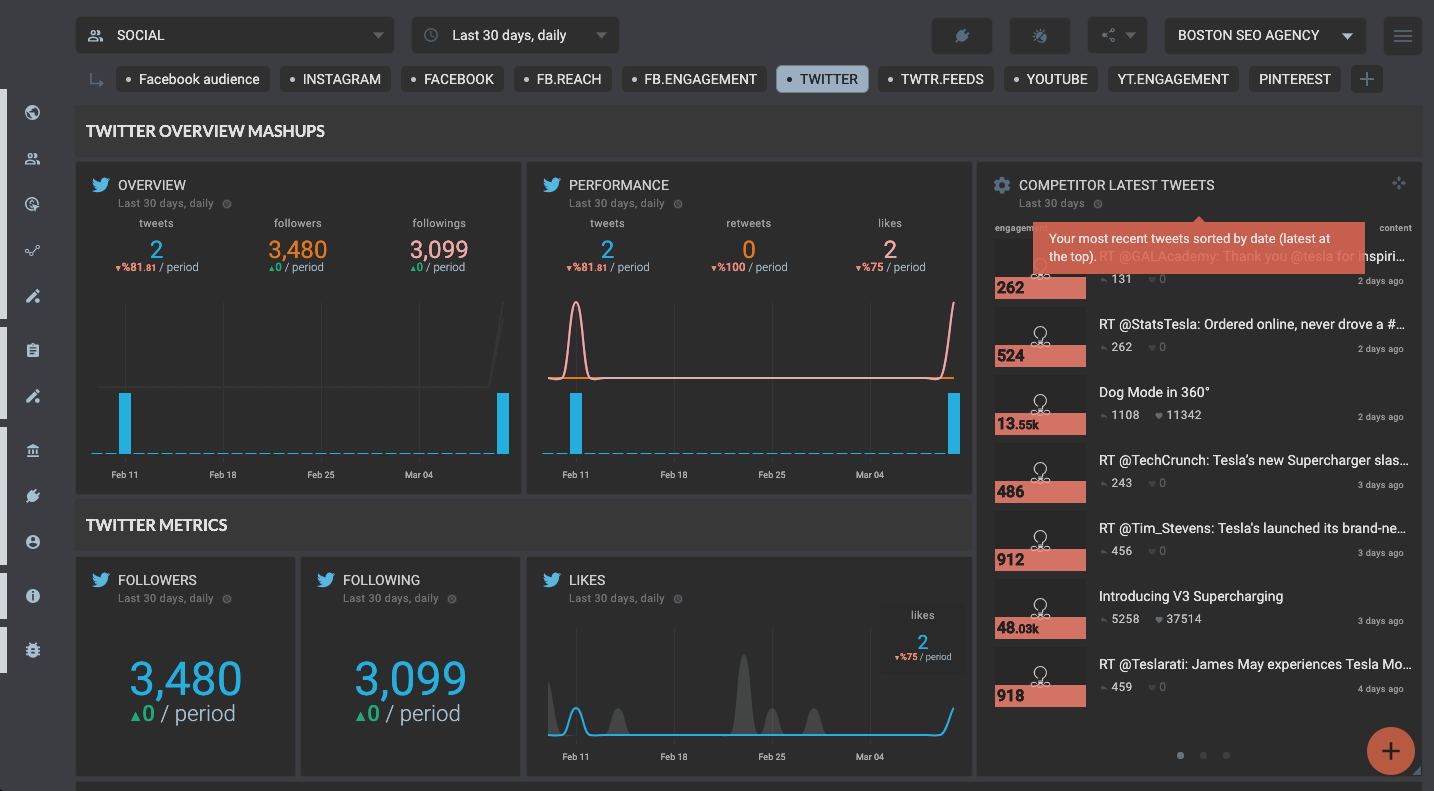The height and width of the screenshot is (791, 1434).
Task: Open the globe icon in left sidebar
Action: click(x=32, y=112)
